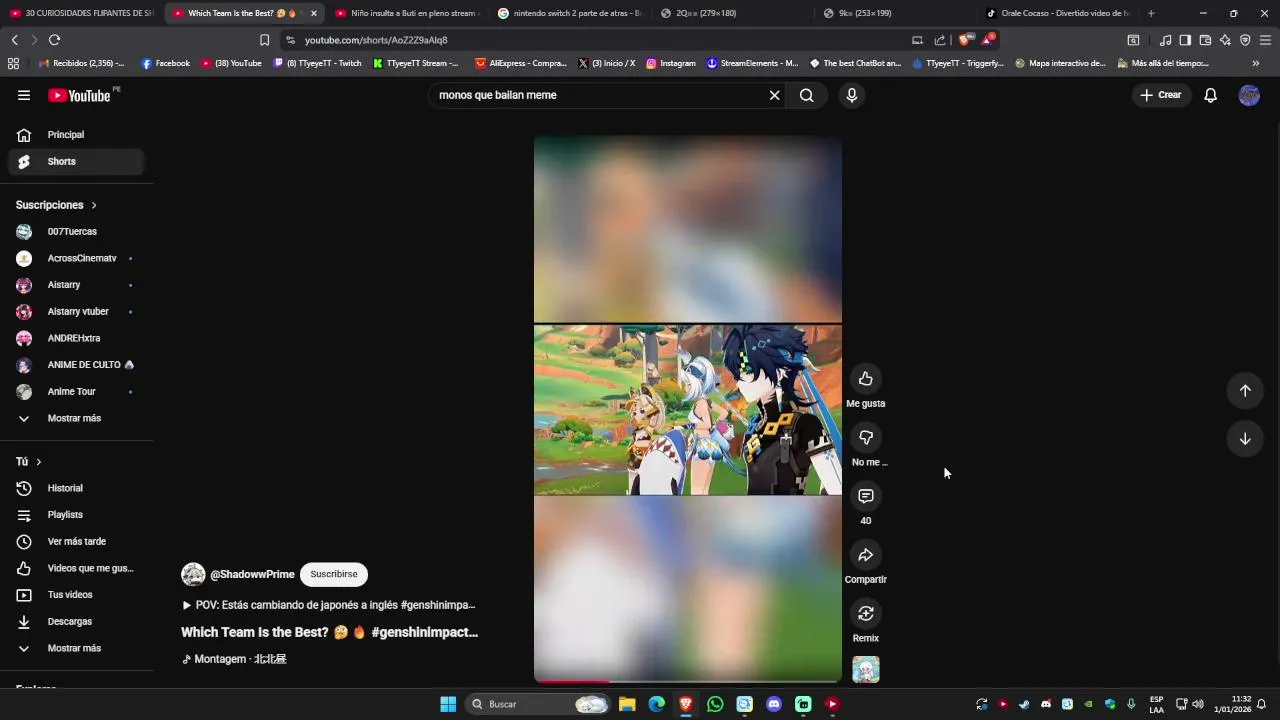Open Brave Rewards triangle icon
The width and height of the screenshot is (1280, 720).
click(987, 40)
